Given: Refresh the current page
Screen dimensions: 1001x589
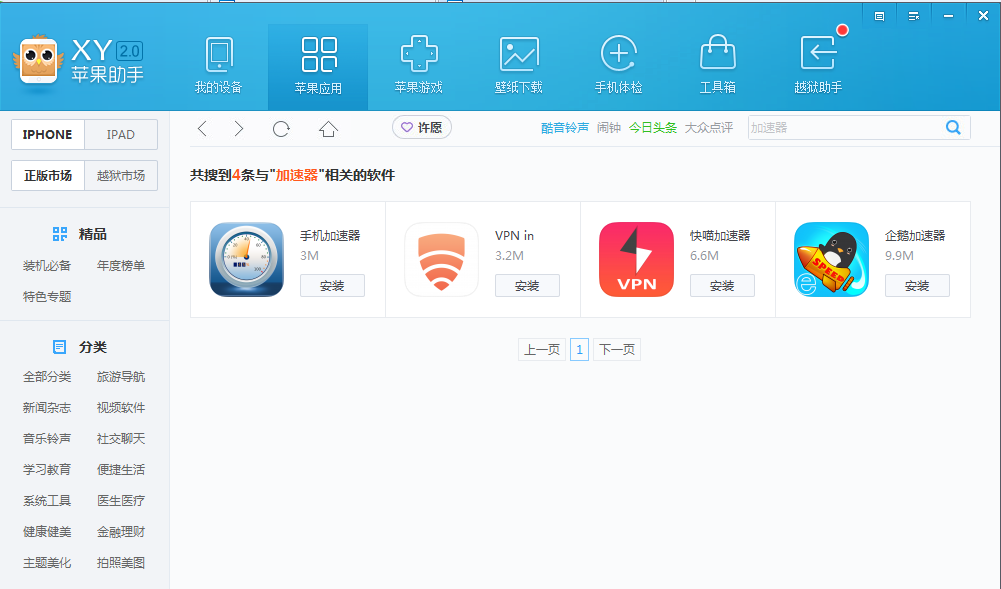Looking at the screenshot, I should (x=281, y=129).
